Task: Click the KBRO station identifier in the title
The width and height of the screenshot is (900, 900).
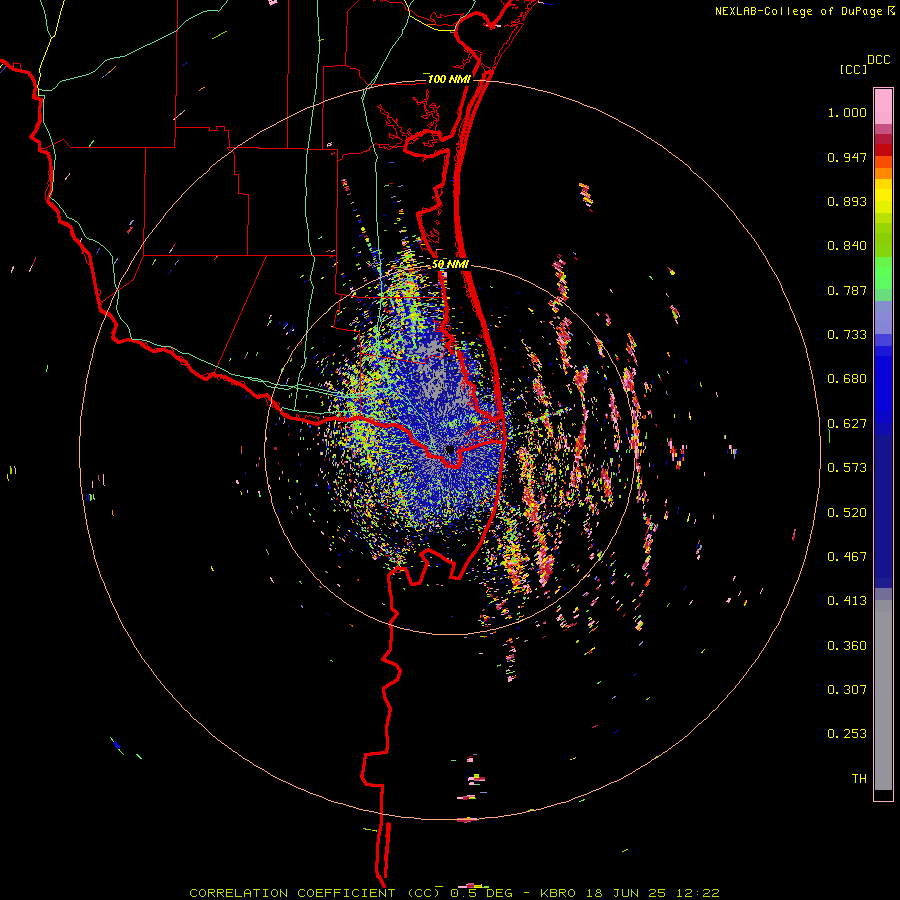Action: click(x=557, y=893)
